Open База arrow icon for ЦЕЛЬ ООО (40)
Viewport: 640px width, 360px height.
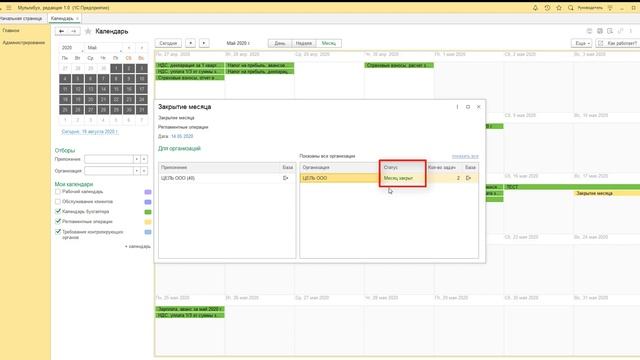pyautogui.click(x=286, y=178)
